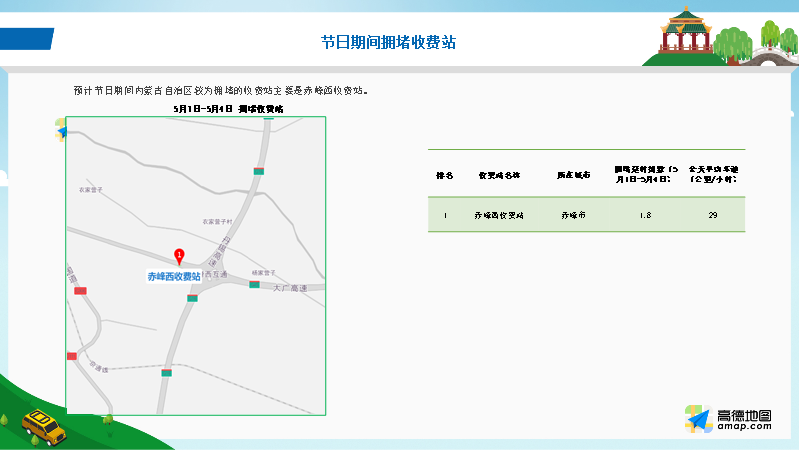Click the blue banner tab at left edge
The height and width of the screenshot is (451, 800).
(26, 39)
